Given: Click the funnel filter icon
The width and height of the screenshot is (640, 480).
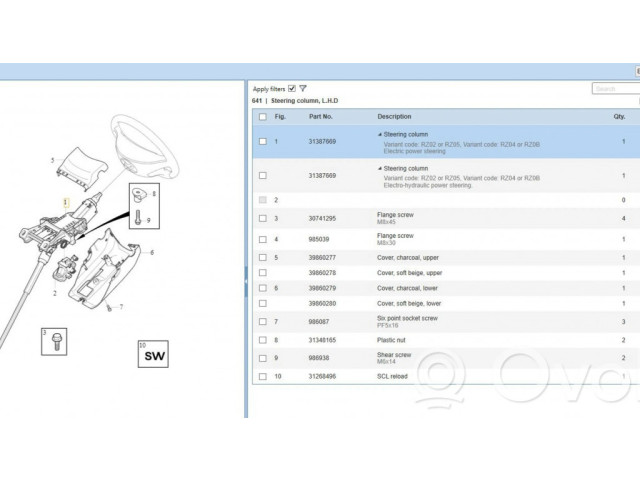Looking at the screenshot, I should (x=303, y=88).
